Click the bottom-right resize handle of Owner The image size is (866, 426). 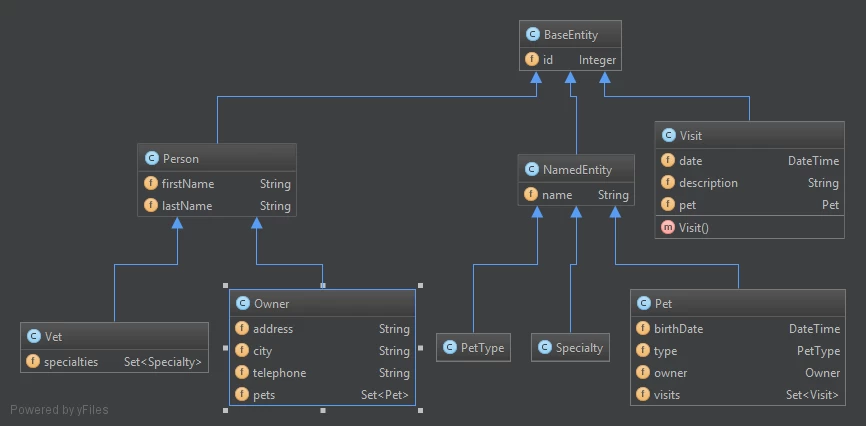(x=421, y=411)
